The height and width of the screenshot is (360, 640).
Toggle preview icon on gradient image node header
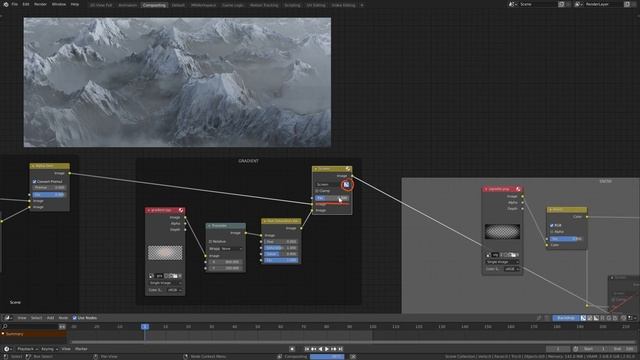pyautogui.click(x=181, y=210)
